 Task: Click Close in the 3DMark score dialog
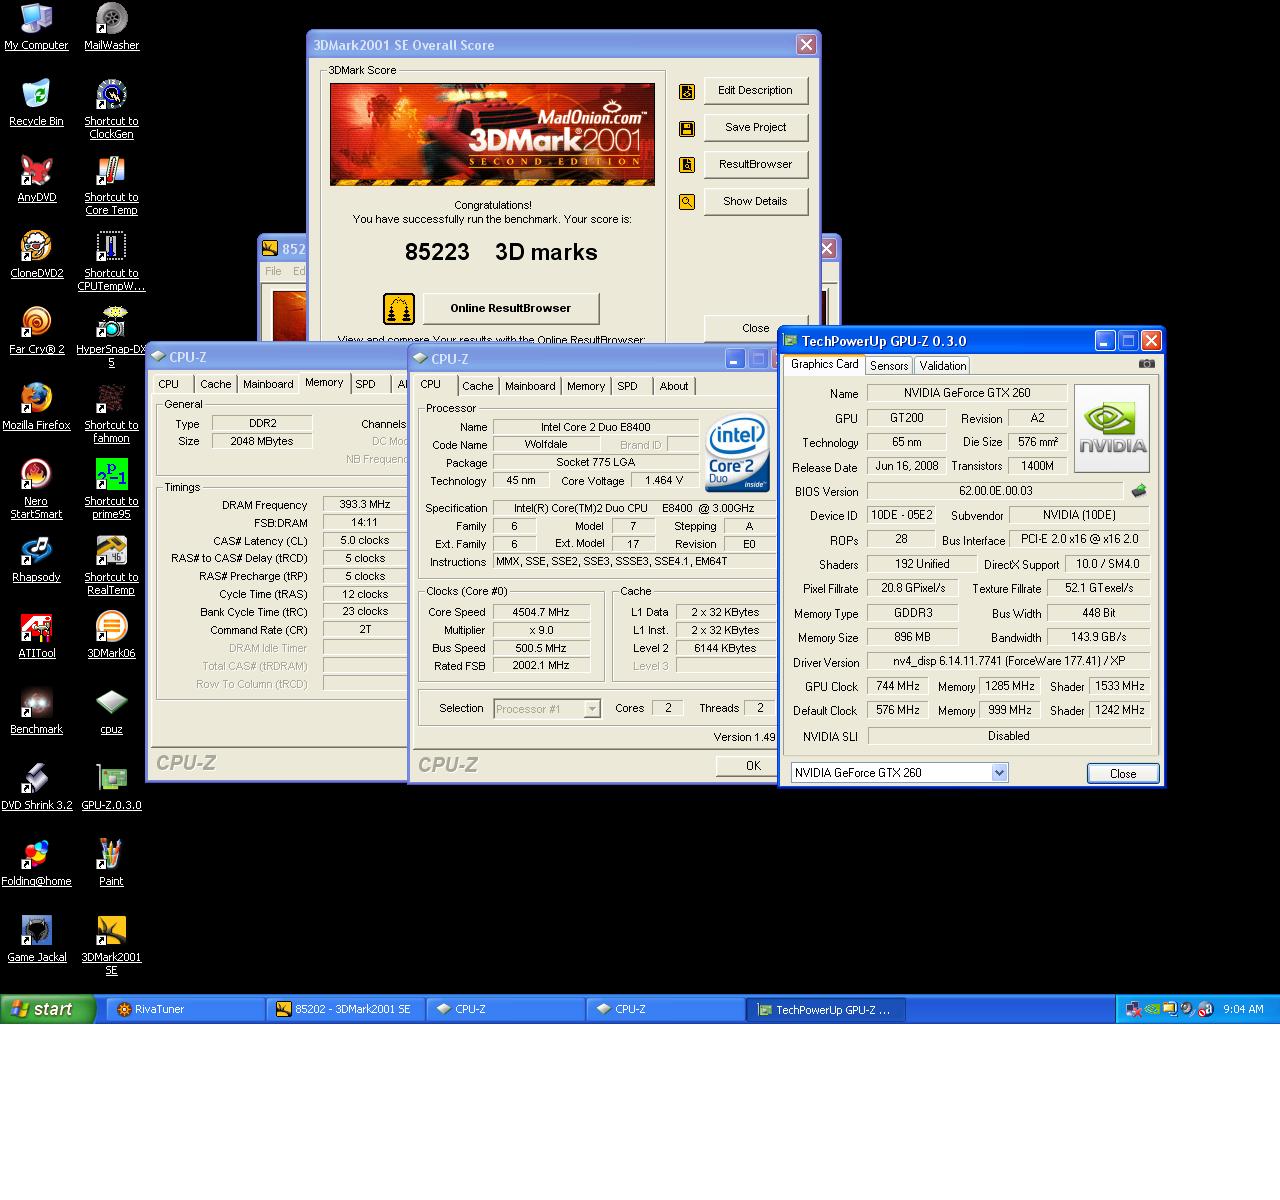tap(755, 328)
